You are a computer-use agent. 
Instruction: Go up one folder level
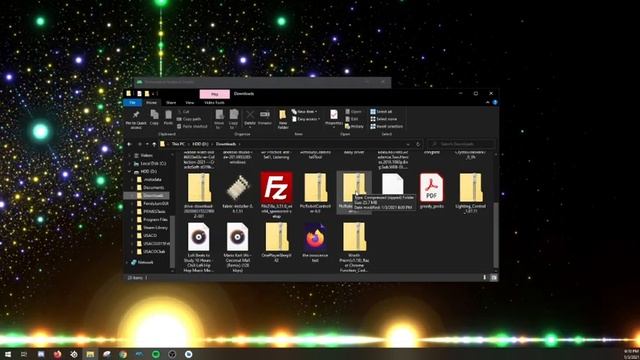click(x=154, y=144)
